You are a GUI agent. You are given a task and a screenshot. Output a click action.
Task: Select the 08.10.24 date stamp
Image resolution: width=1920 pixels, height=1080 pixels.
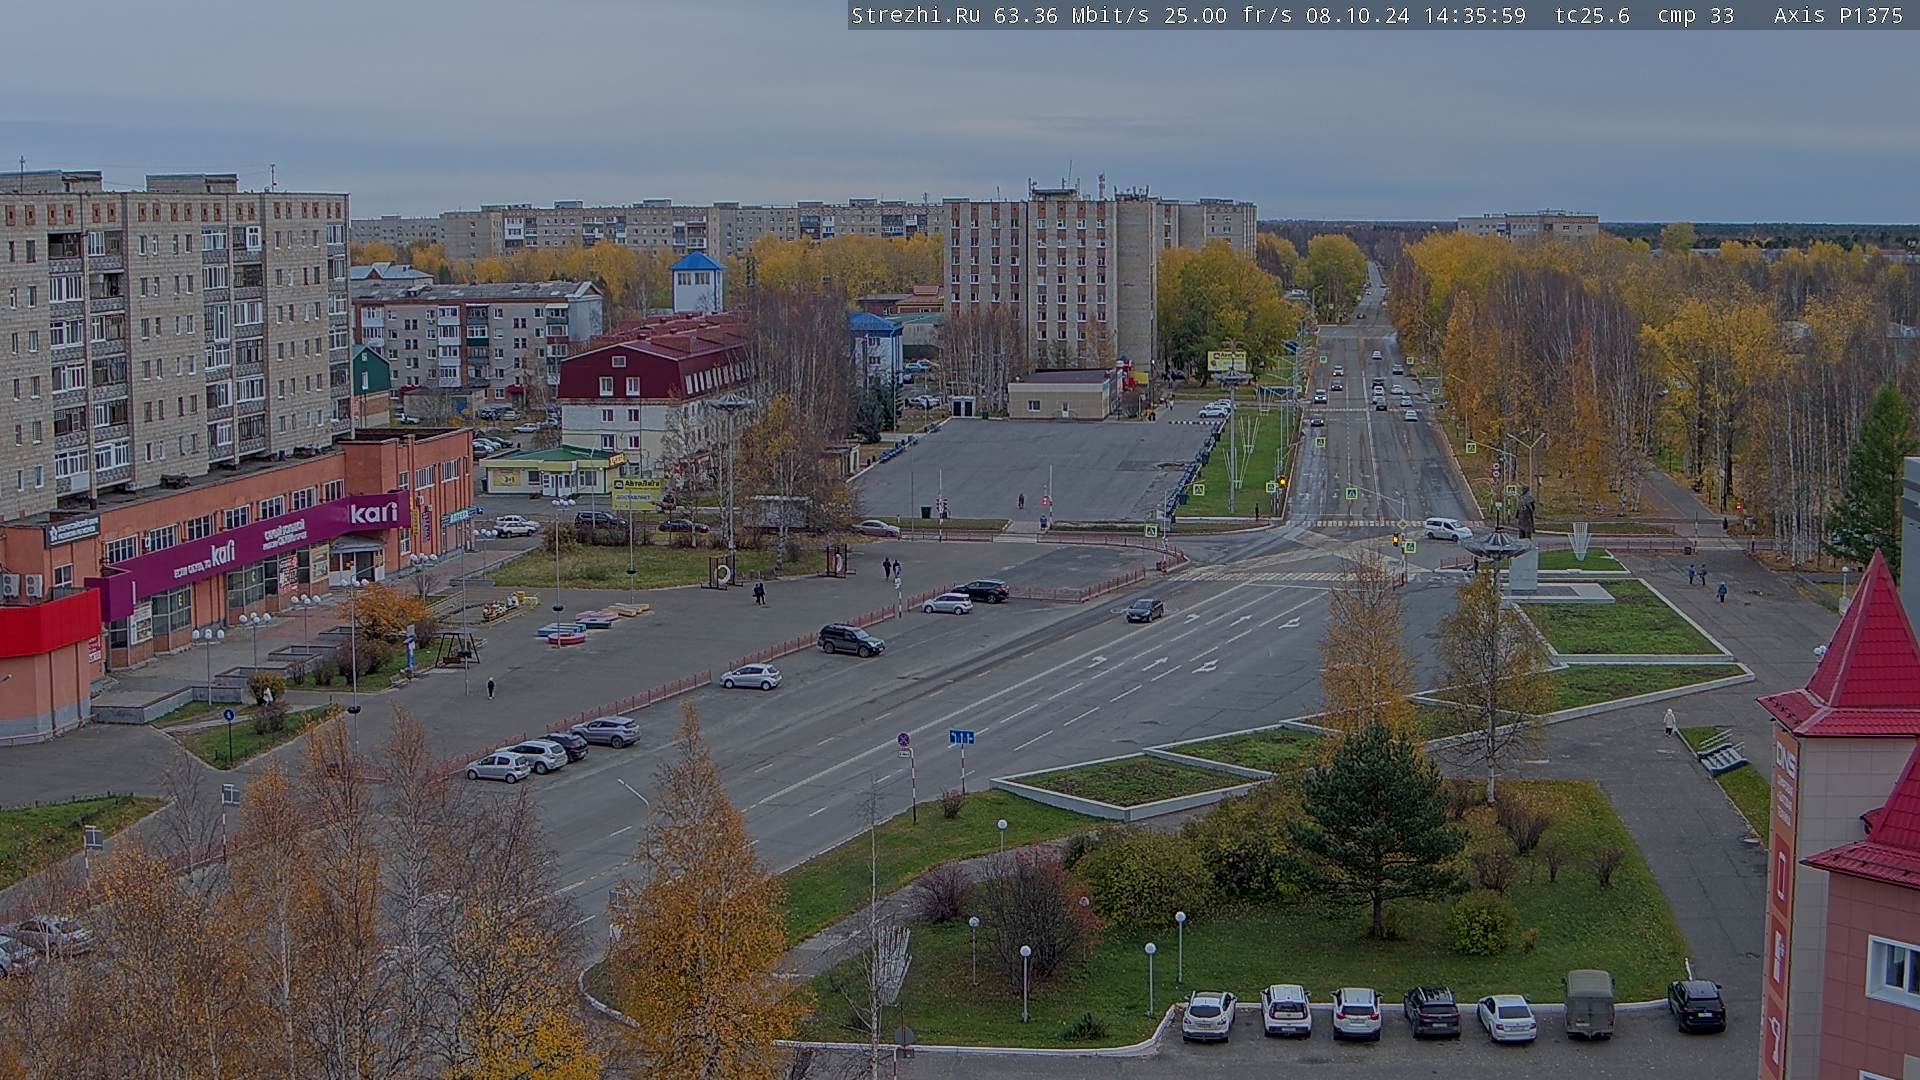(x=1357, y=15)
